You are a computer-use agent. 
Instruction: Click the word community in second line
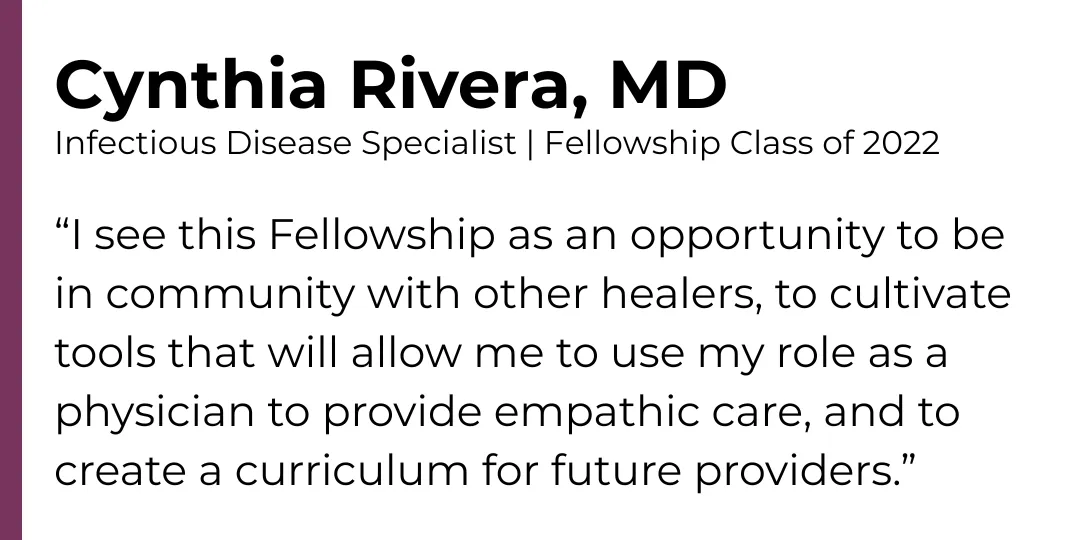228,296
